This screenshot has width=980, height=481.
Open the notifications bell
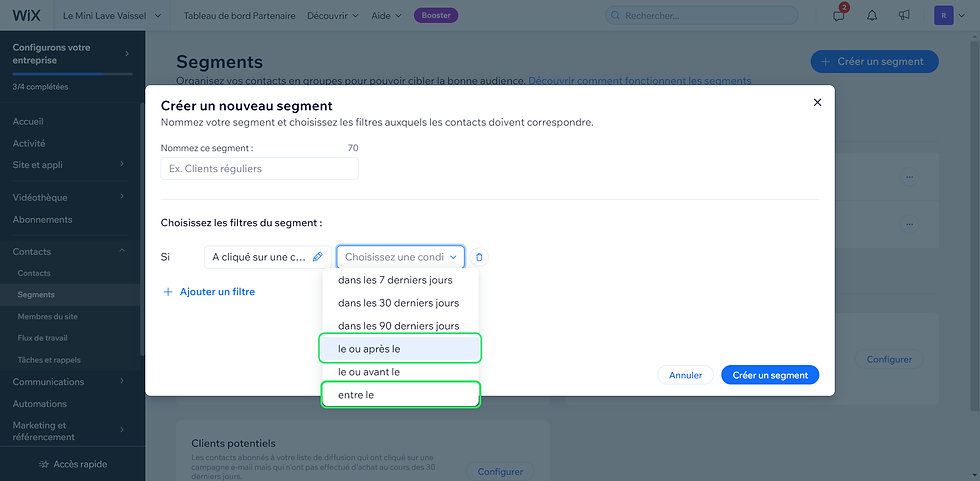click(872, 16)
